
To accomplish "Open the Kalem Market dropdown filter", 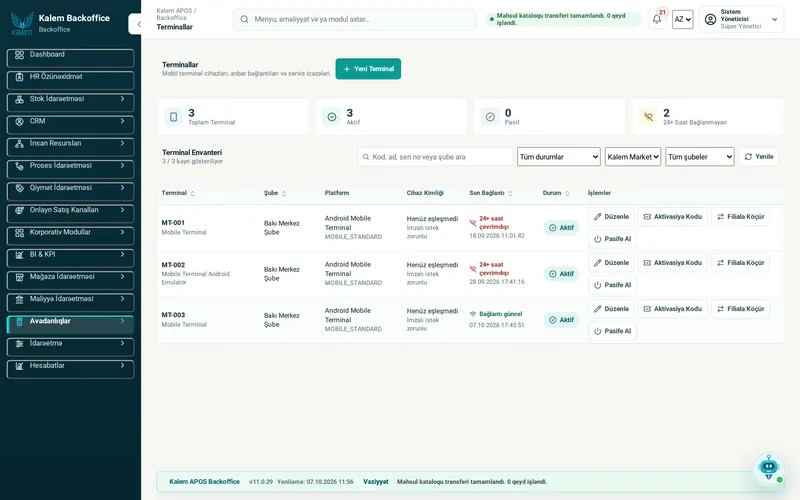I will (633, 157).
